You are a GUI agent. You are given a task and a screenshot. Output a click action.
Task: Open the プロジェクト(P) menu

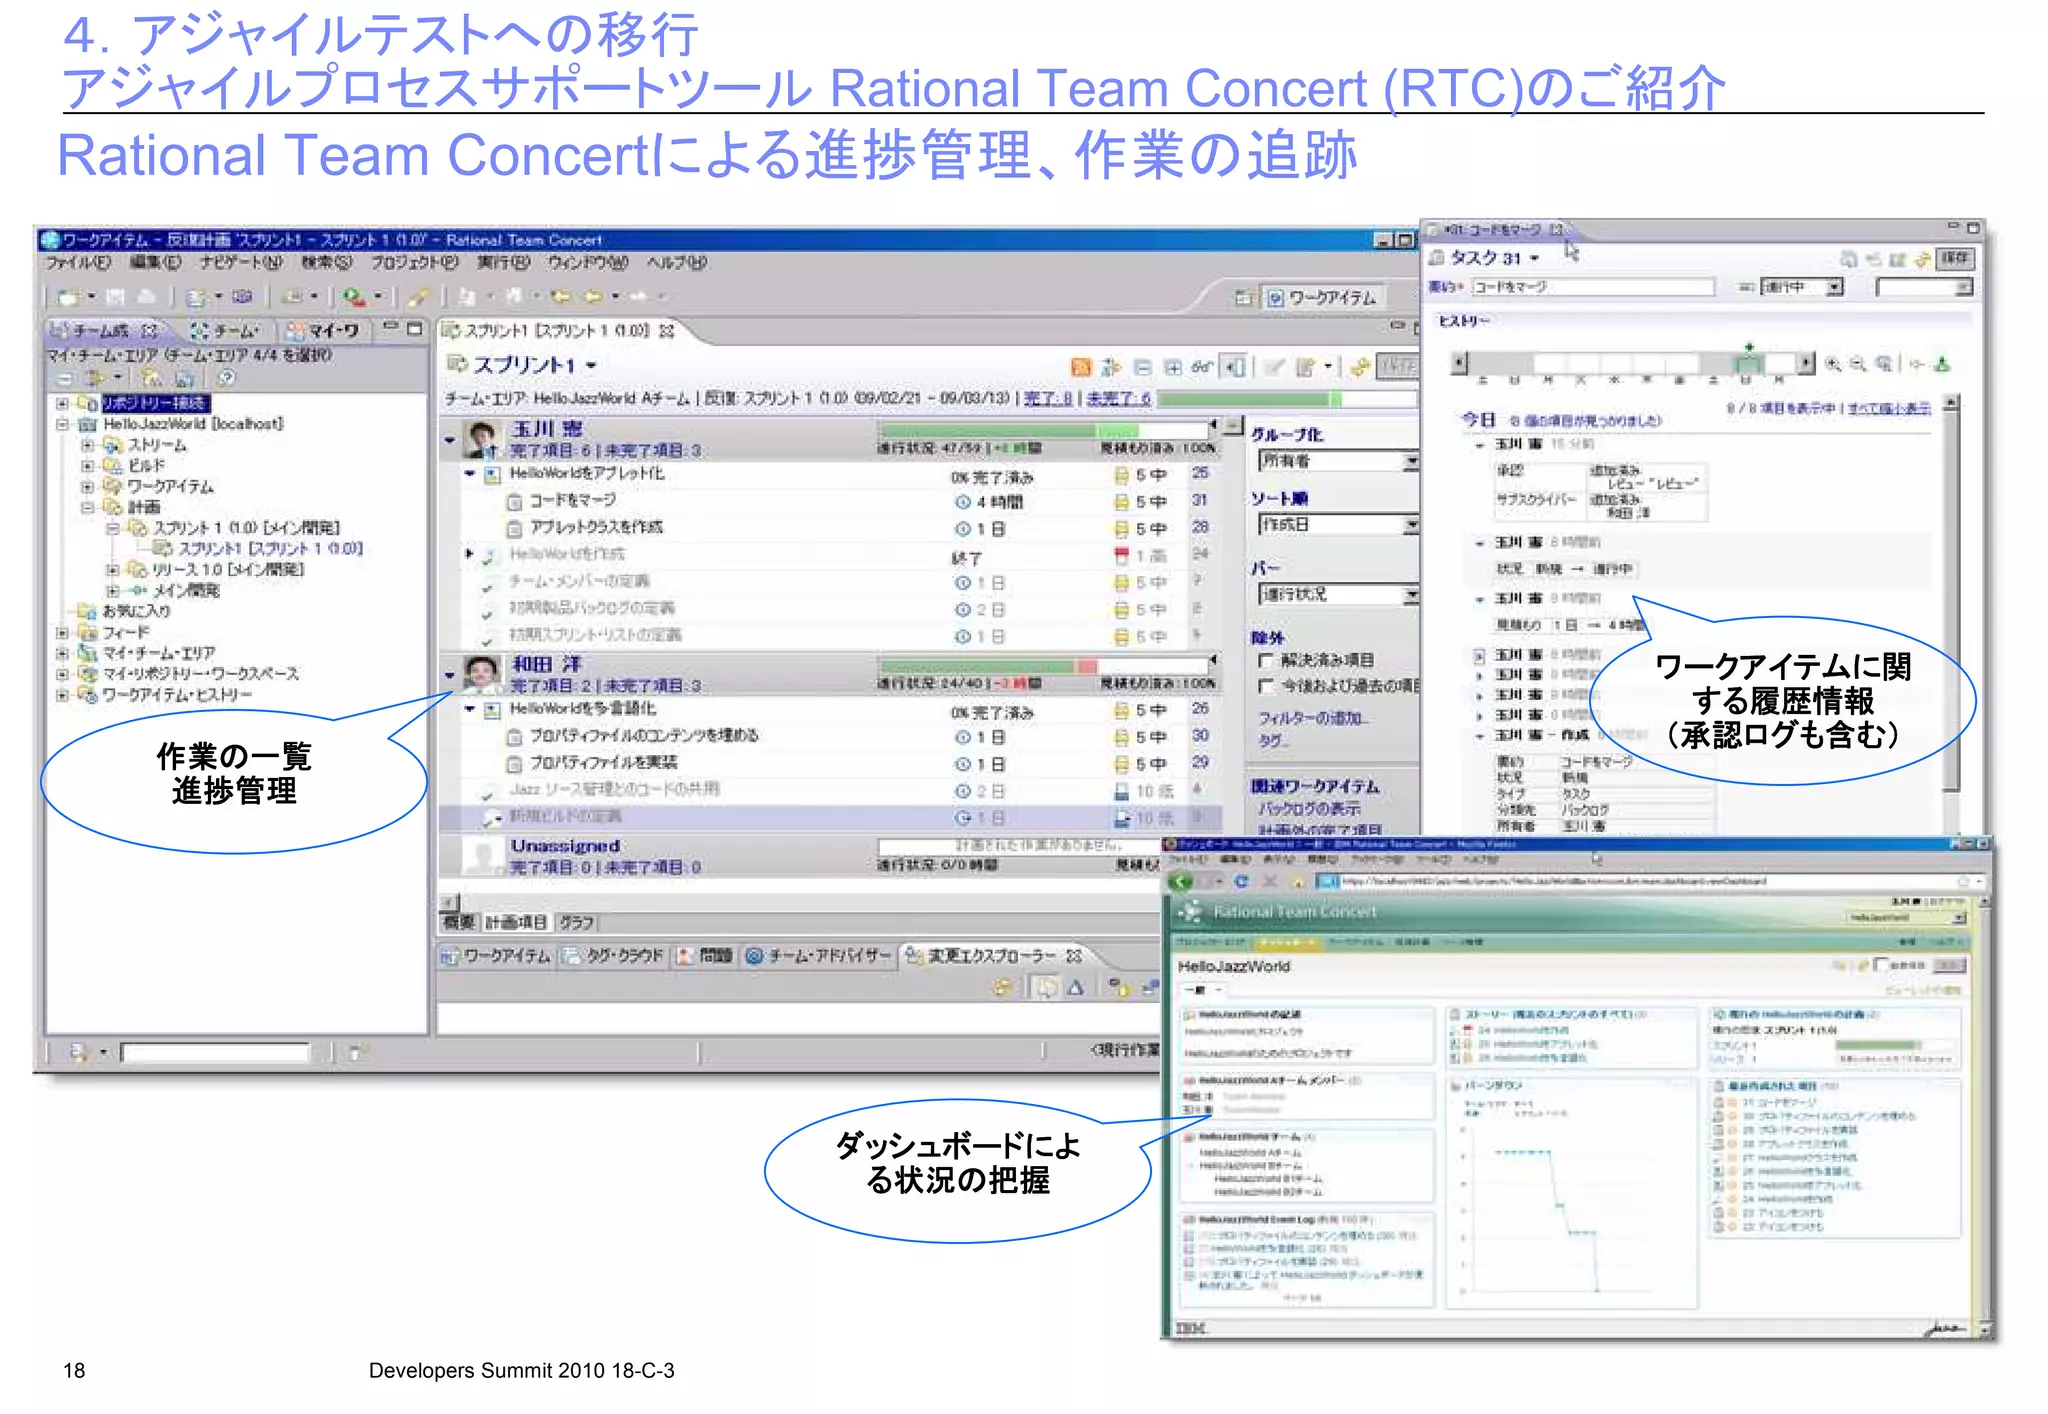pos(415,263)
